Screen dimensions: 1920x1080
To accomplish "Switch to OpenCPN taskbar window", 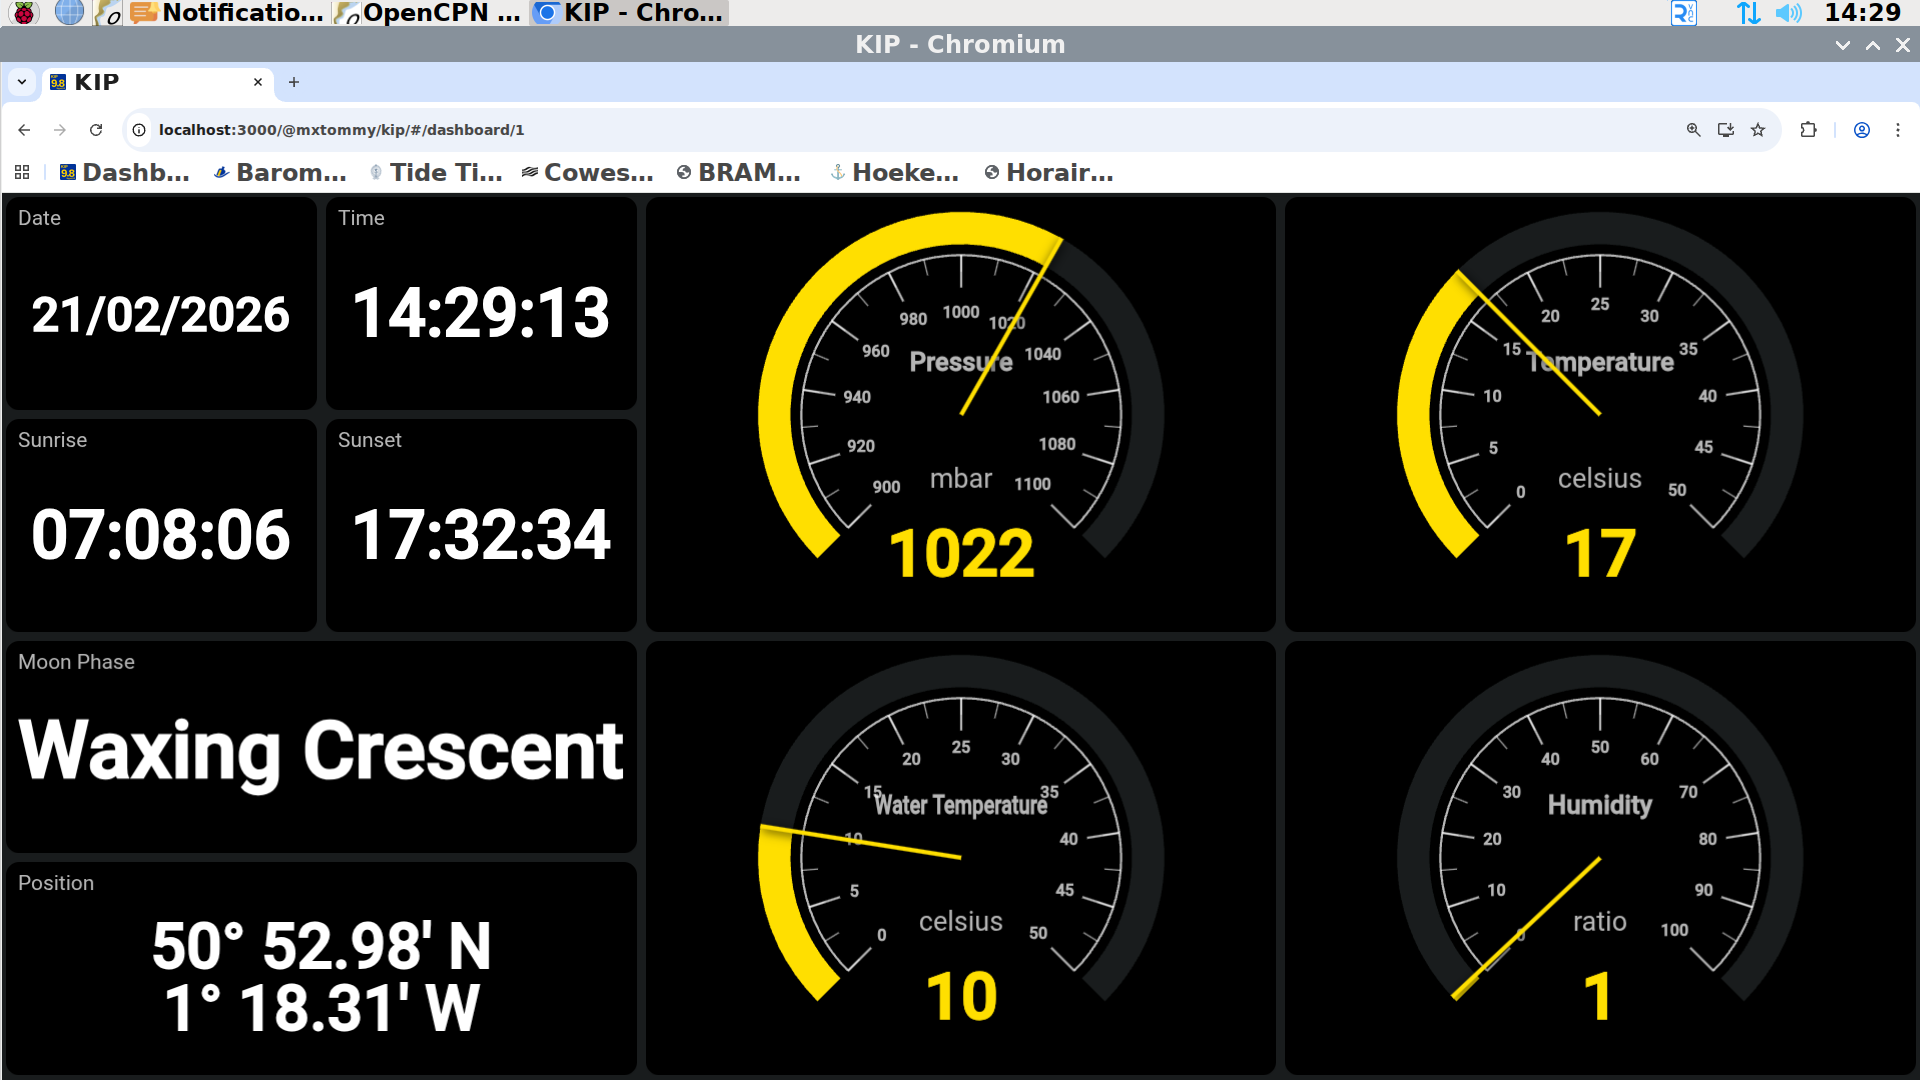I will 428,13.
